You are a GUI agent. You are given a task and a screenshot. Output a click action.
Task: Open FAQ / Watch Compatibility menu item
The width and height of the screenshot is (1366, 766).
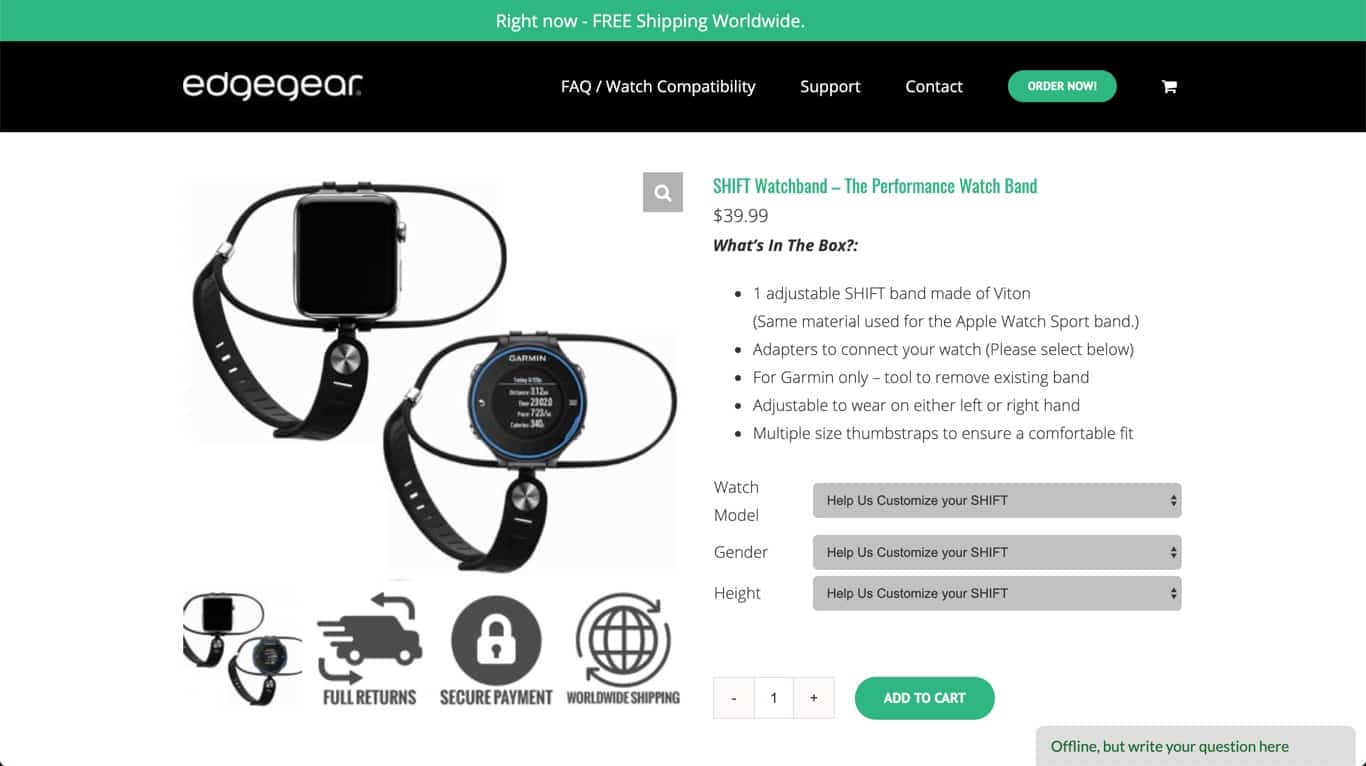pos(658,86)
